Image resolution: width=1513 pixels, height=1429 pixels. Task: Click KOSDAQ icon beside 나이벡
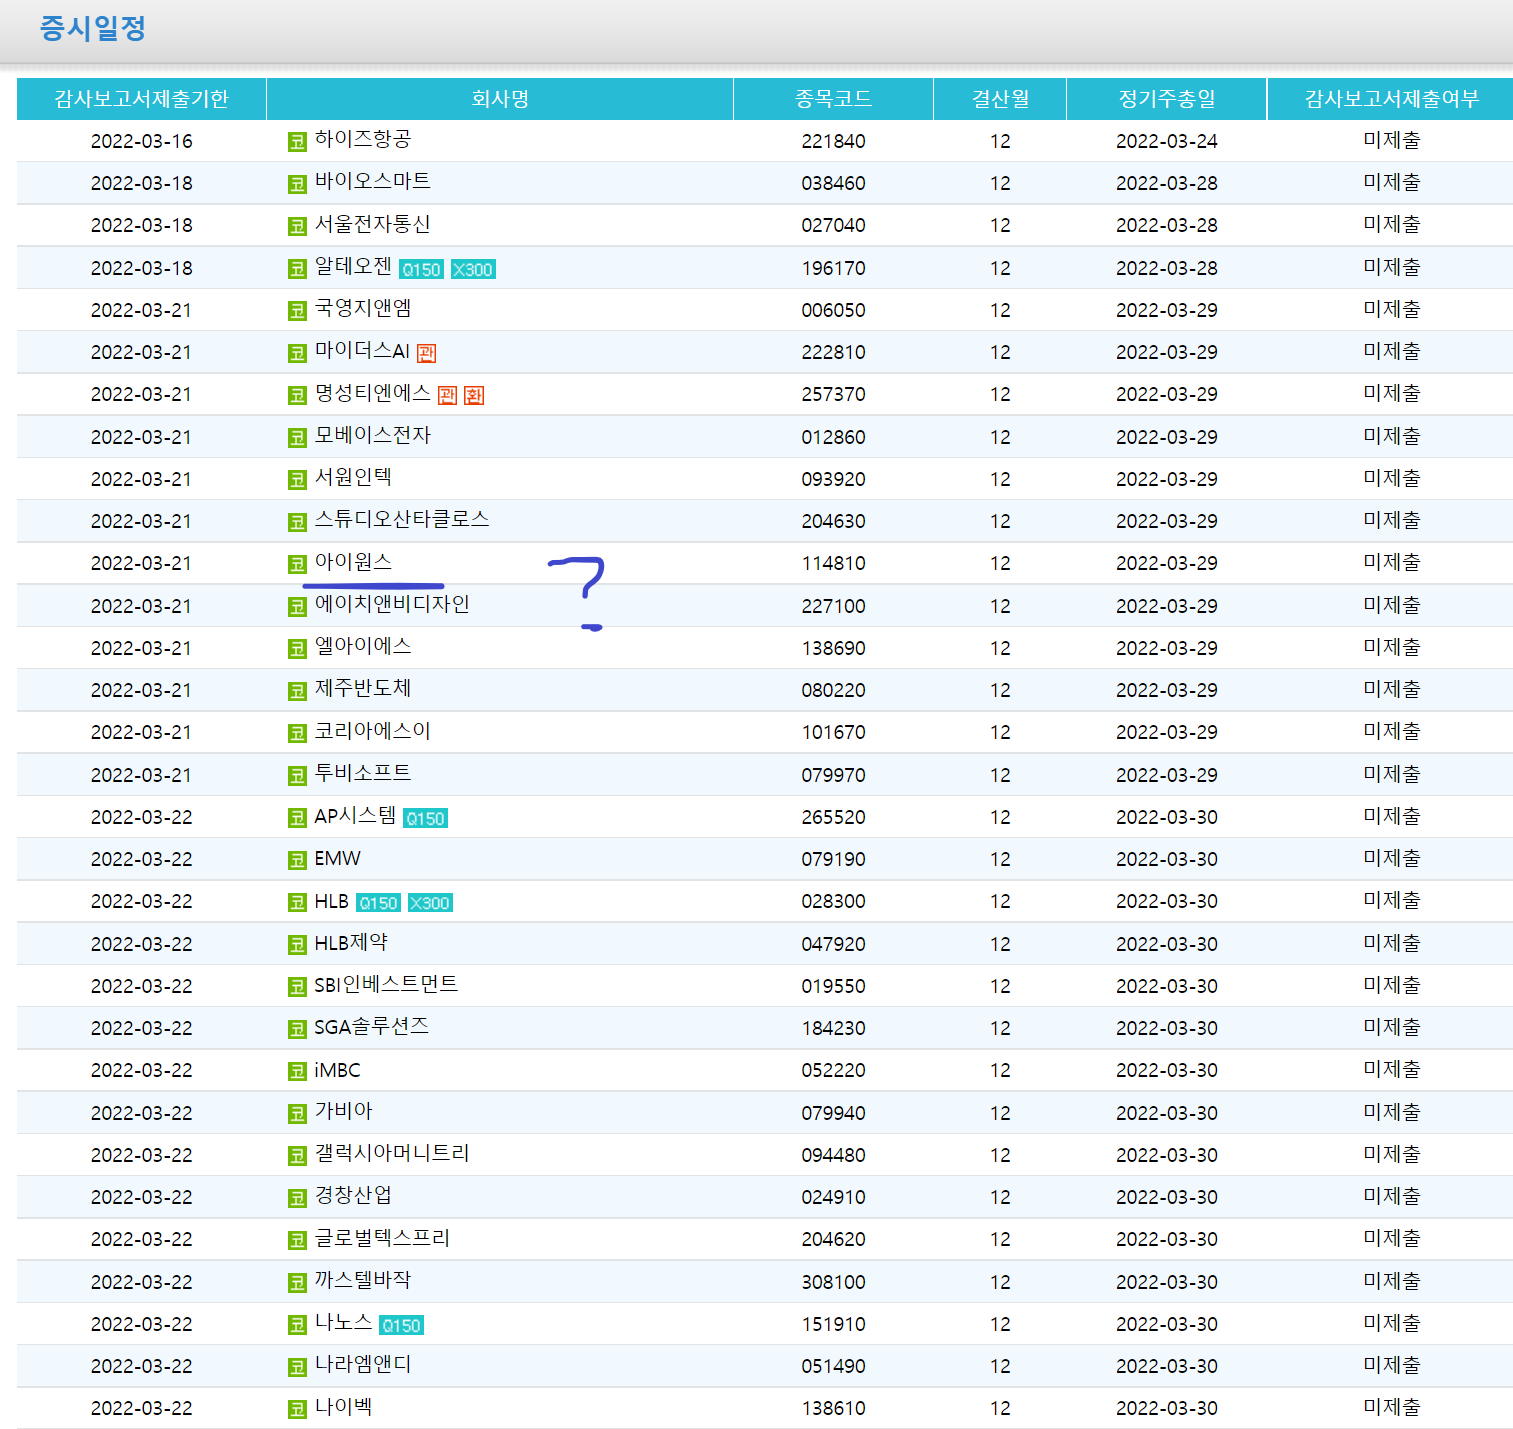297,1410
